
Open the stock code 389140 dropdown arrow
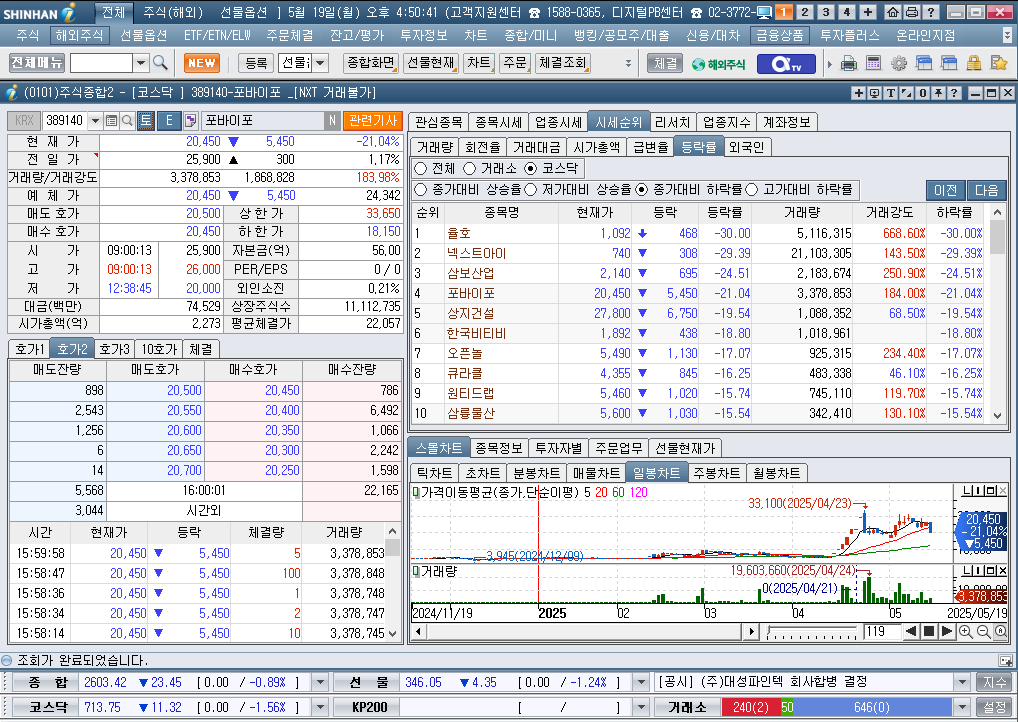95,121
